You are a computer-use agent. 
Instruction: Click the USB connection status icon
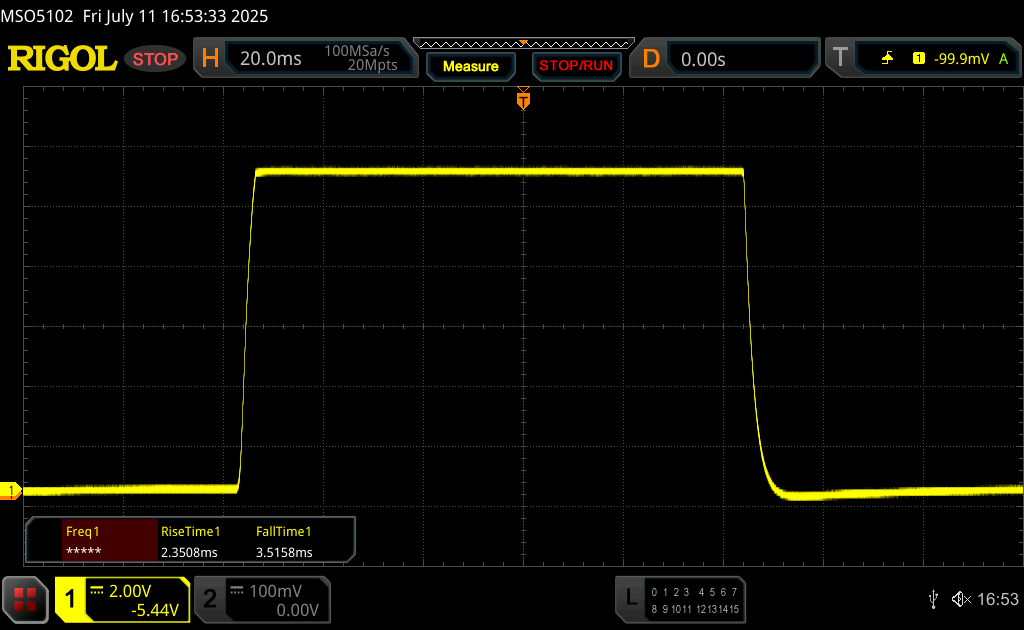coord(933,599)
